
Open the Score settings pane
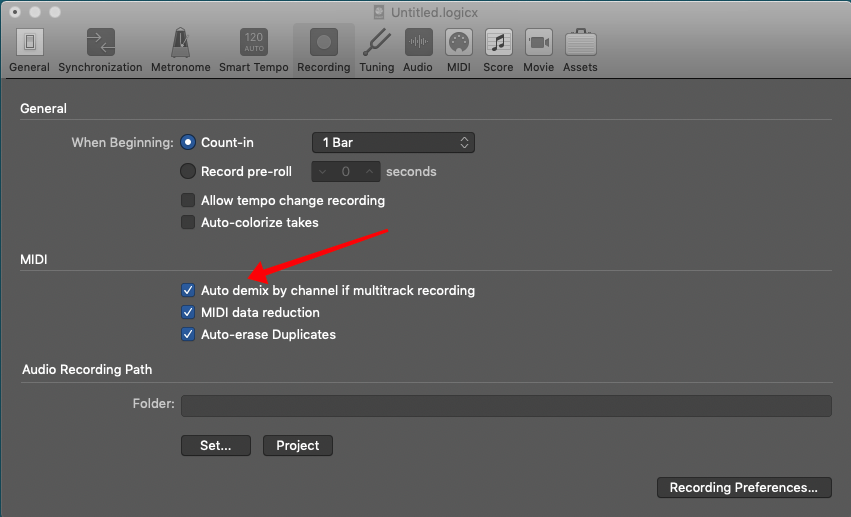pos(498,50)
